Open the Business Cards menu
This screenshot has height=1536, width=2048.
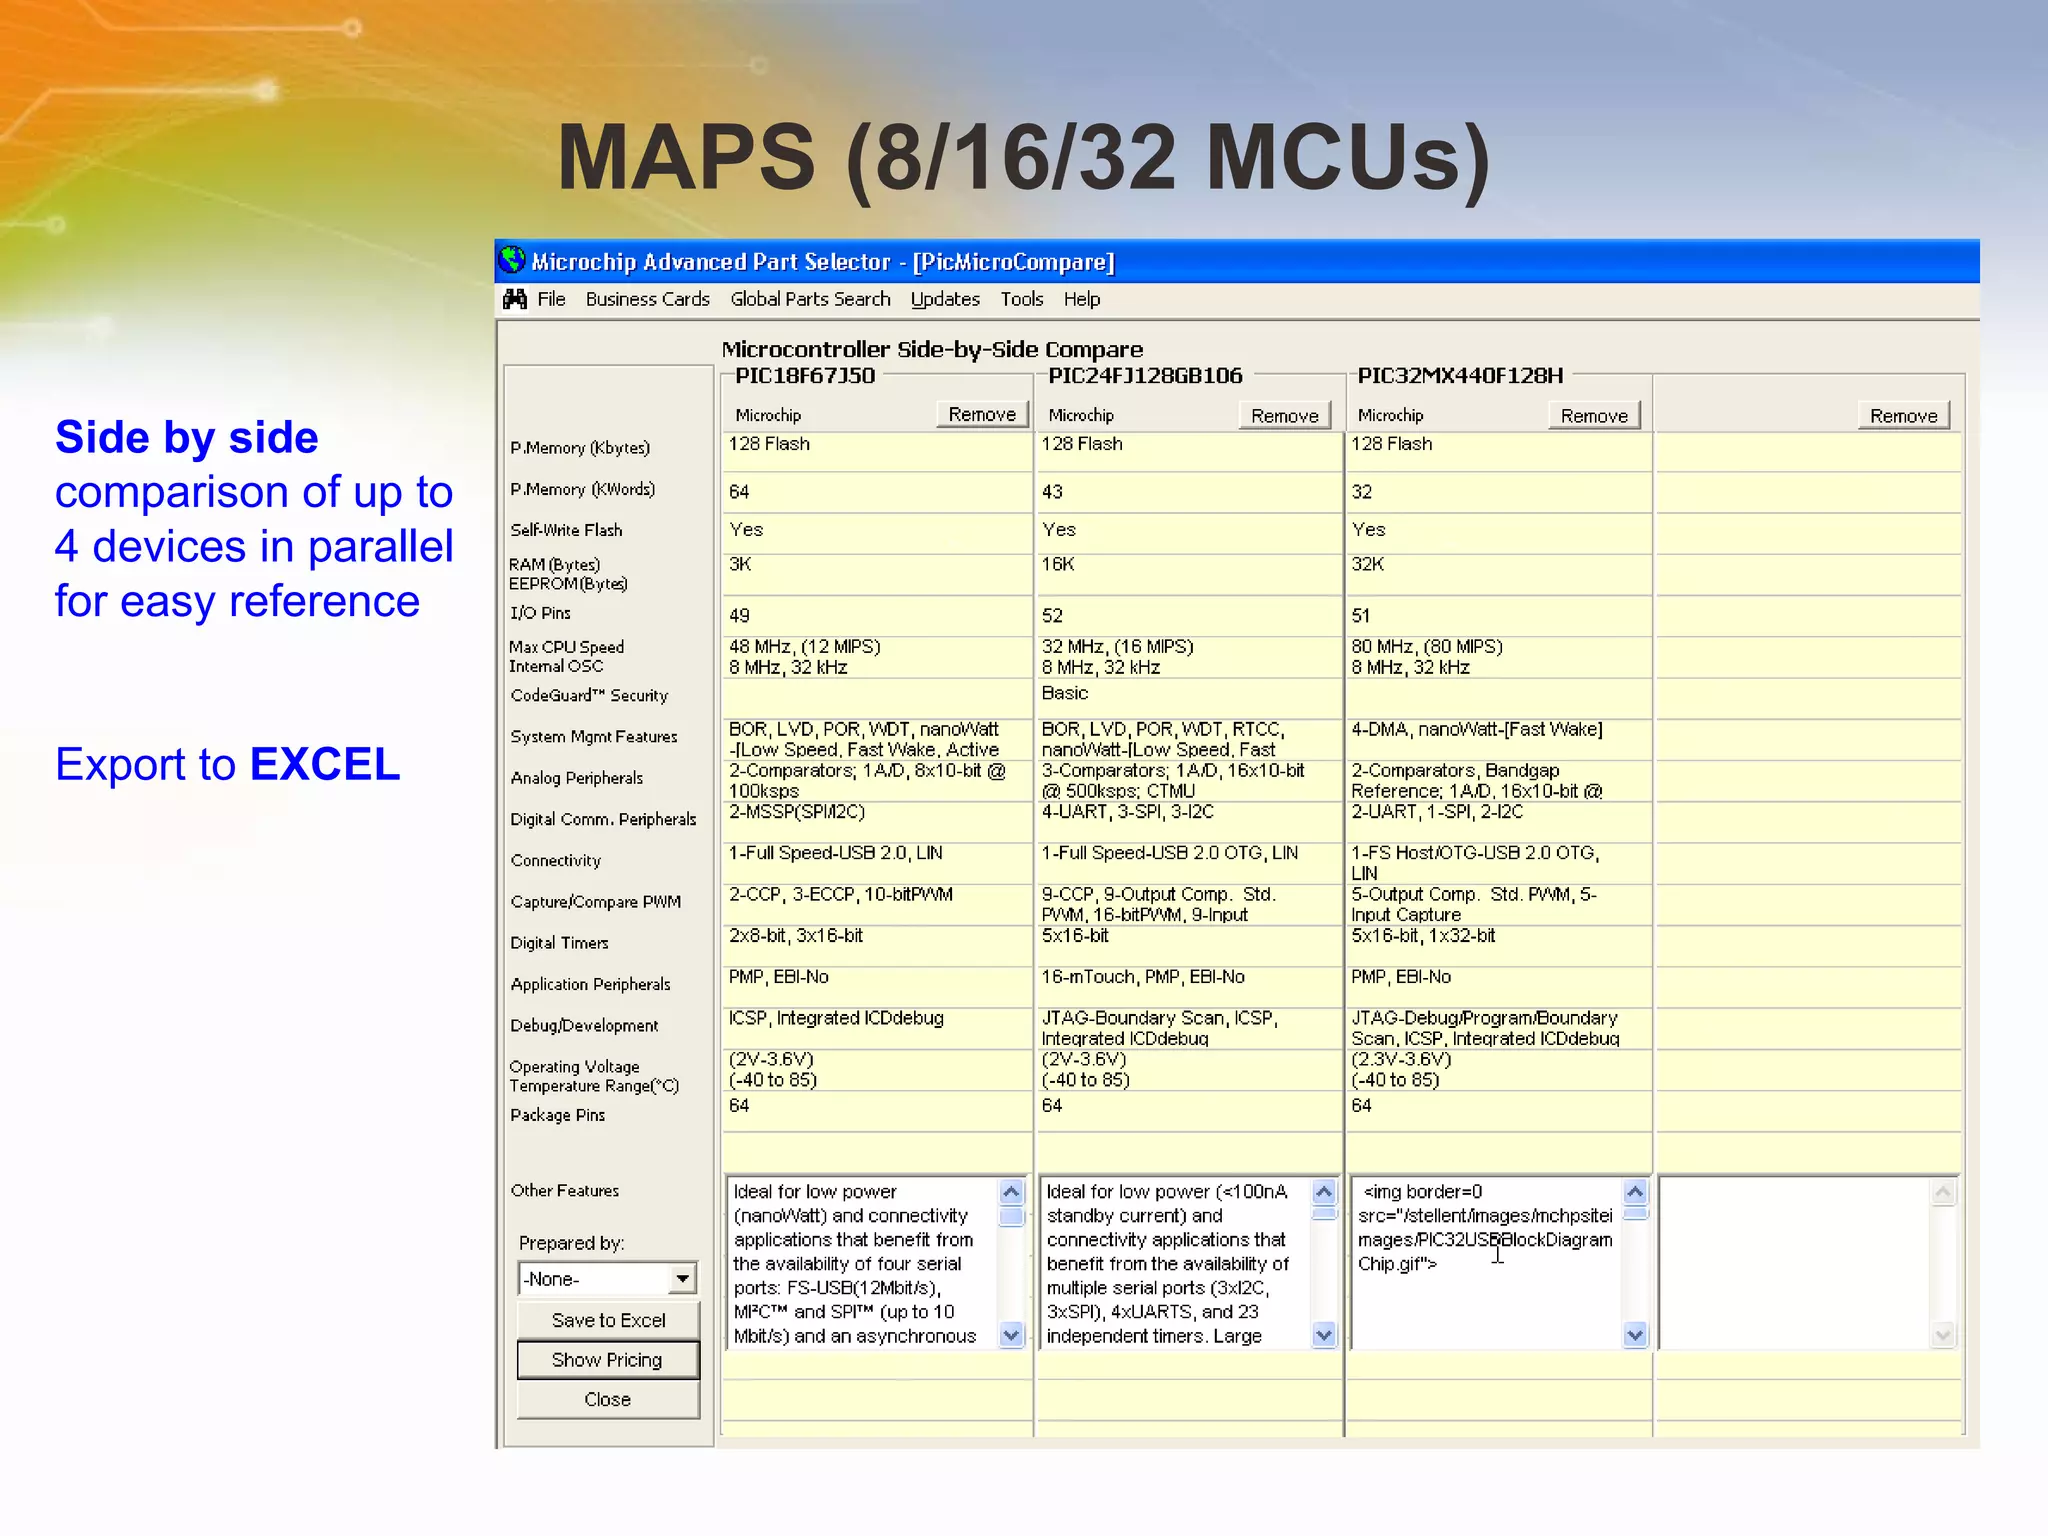647,299
